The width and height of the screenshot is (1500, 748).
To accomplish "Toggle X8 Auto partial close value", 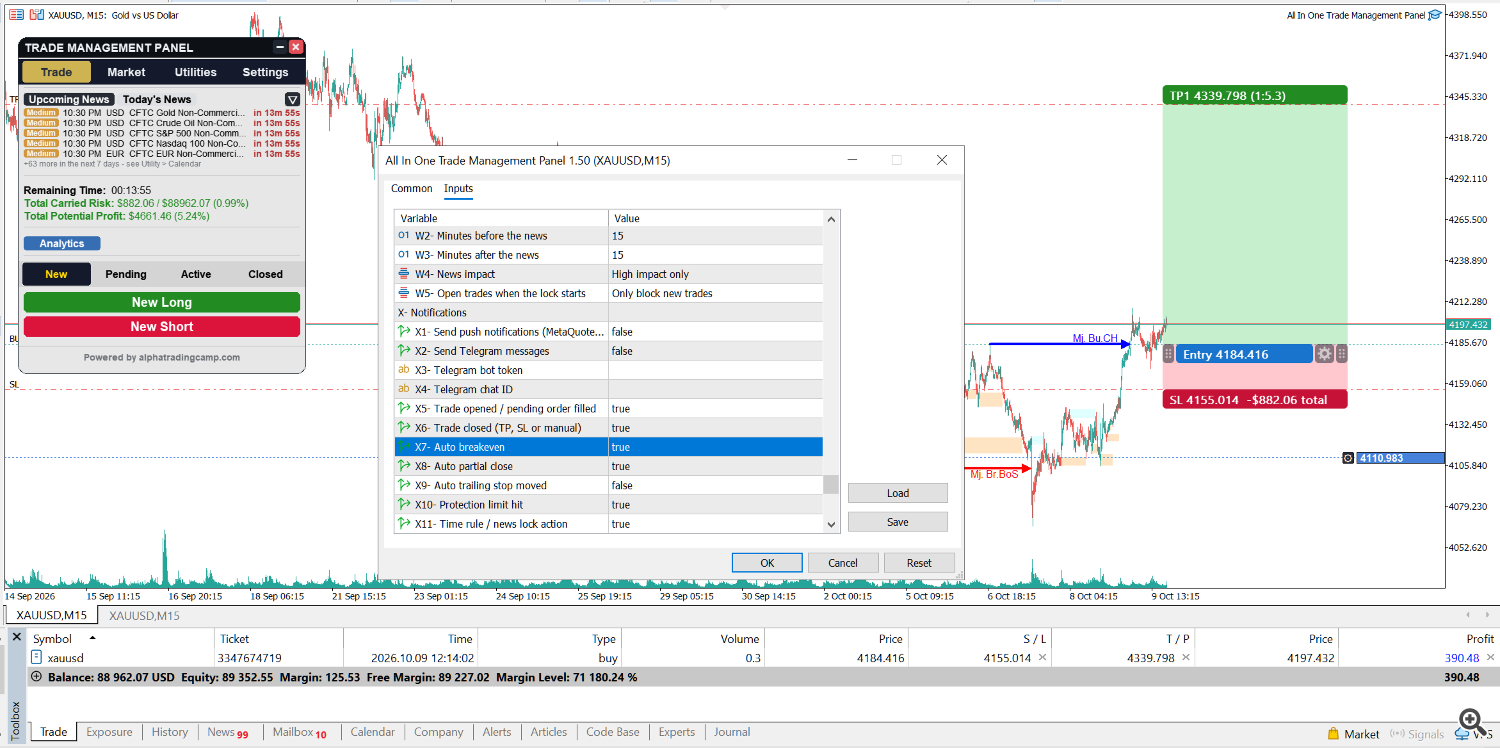I will (x=715, y=466).
